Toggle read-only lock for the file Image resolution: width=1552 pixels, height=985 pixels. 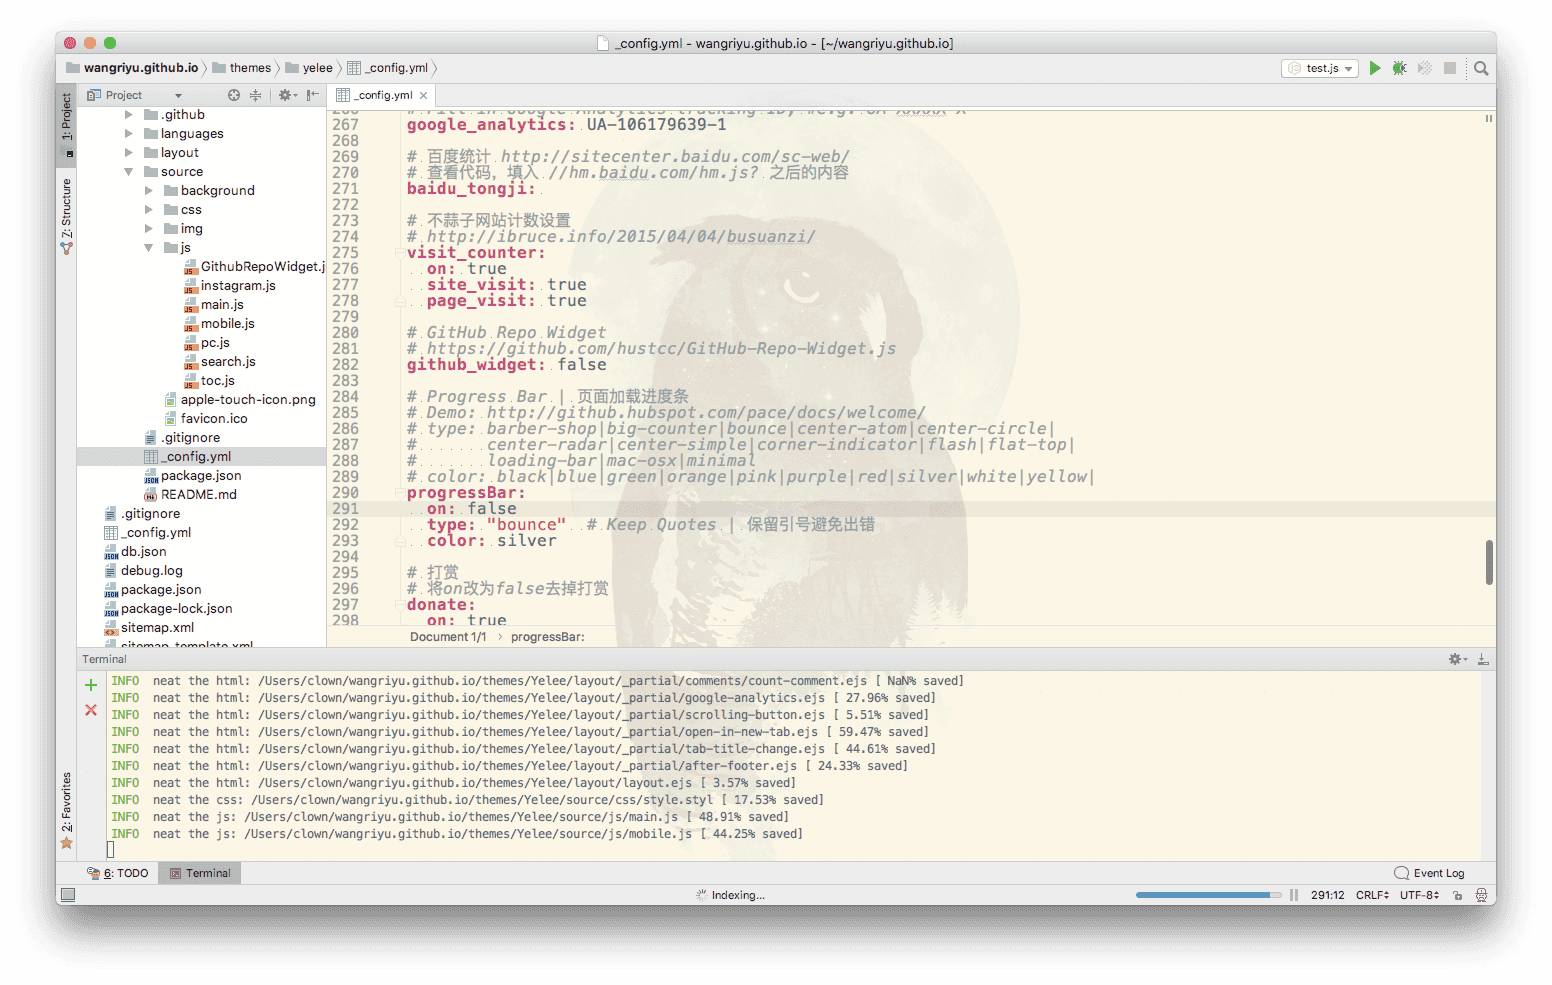point(1458,895)
